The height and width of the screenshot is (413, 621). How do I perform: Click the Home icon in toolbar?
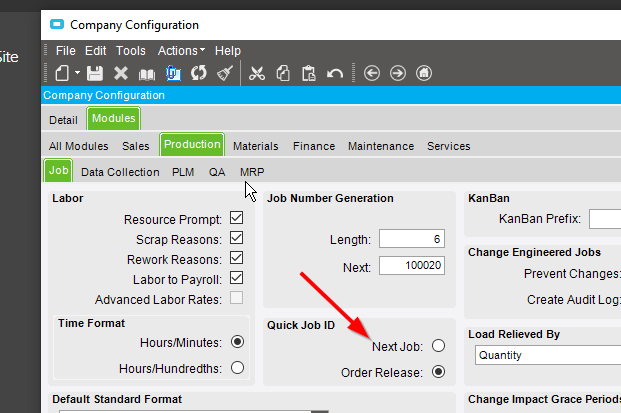[x=424, y=73]
